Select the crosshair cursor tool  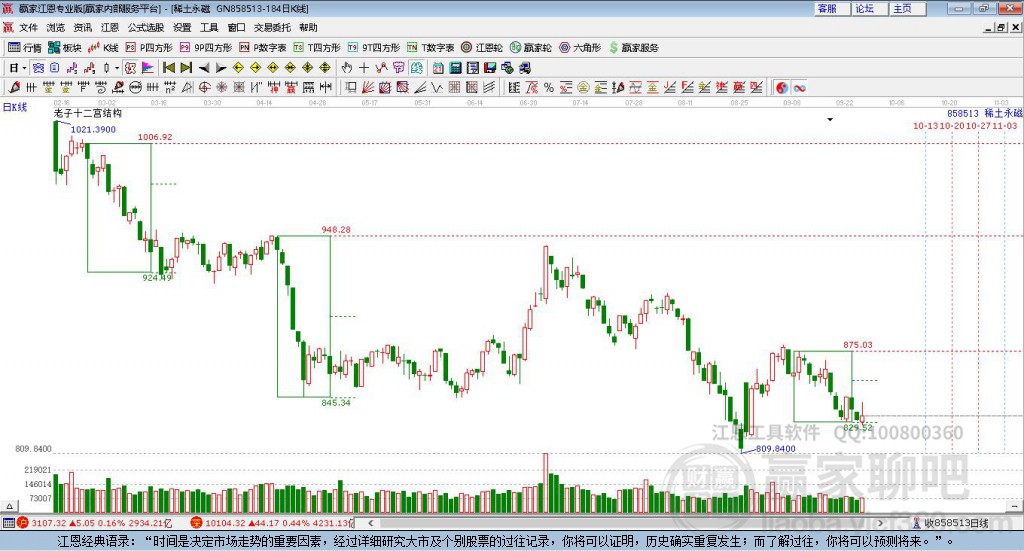pyautogui.click(x=364, y=68)
